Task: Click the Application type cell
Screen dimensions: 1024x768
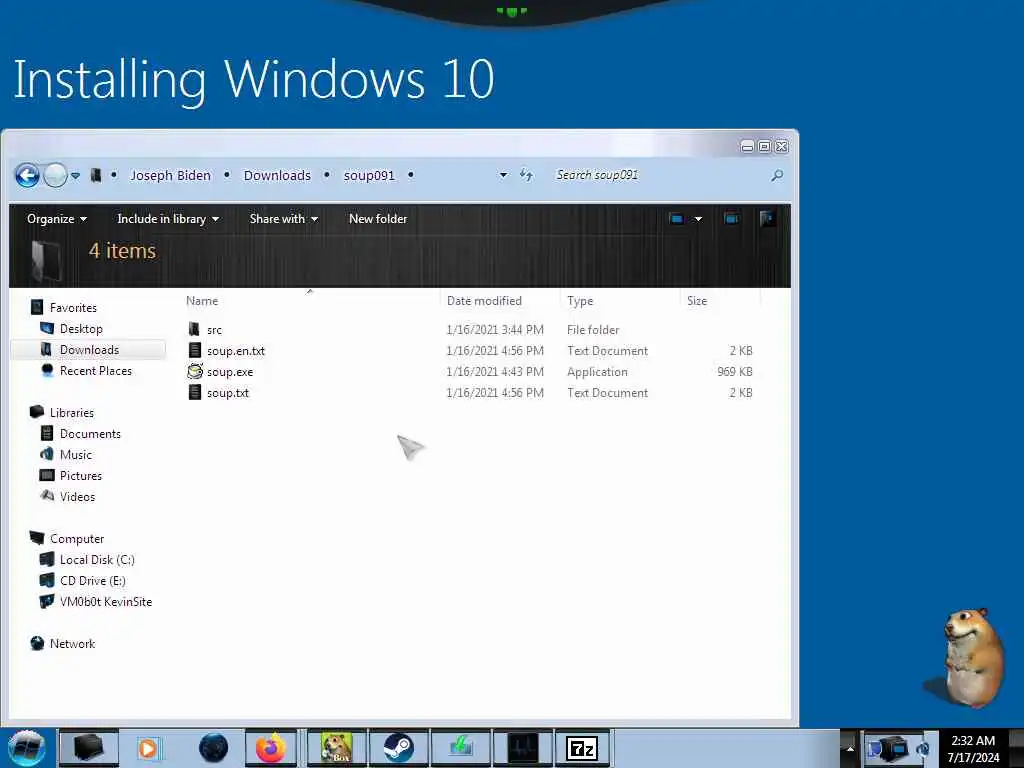Action: pos(597,372)
